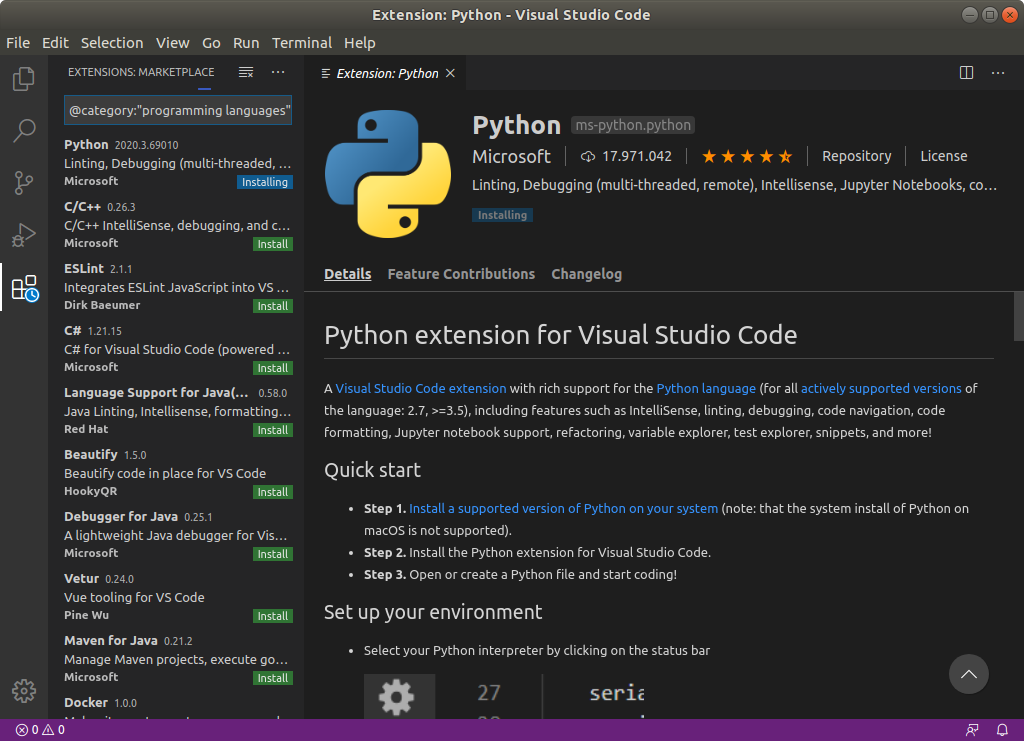This screenshot has height=741, width=1024.
Task: Install the C# extension
Action: pyautogui.click(x=273, y=368)
